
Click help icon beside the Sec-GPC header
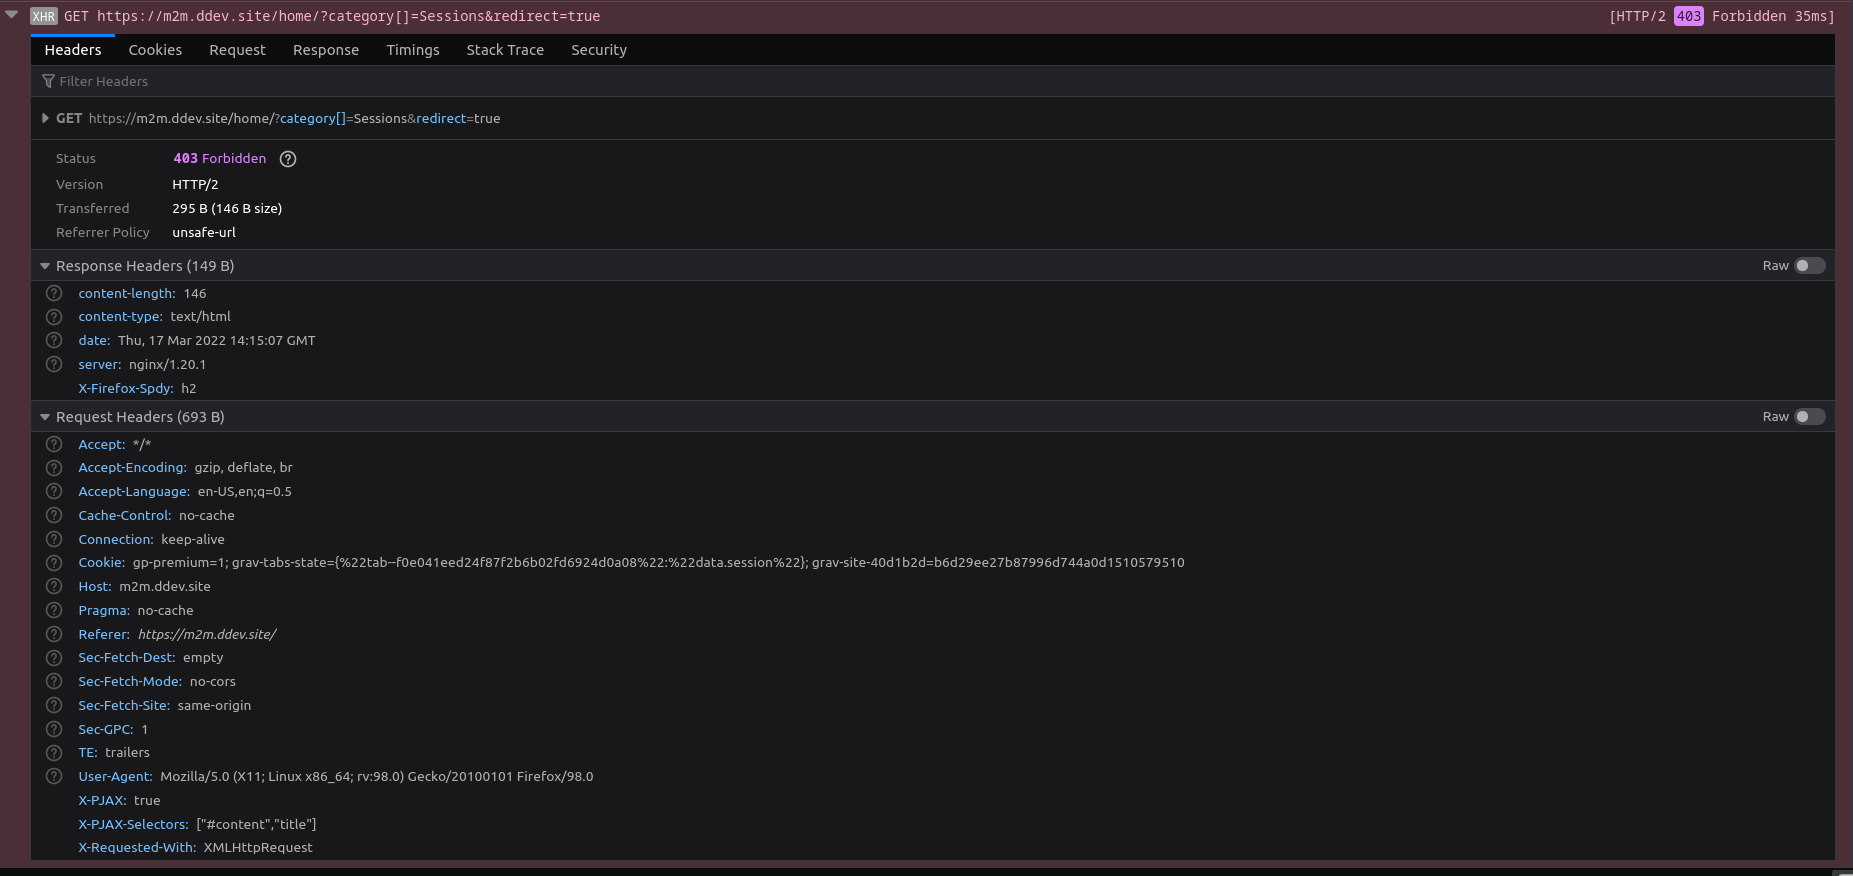54,729
